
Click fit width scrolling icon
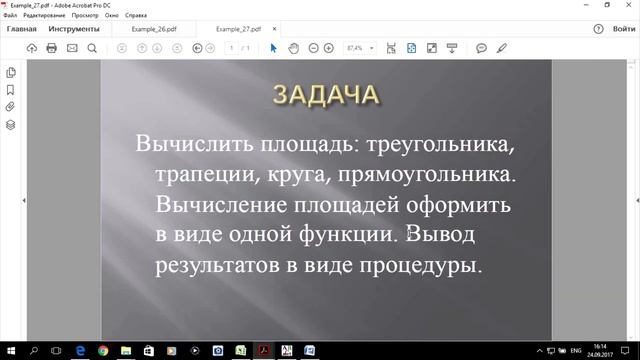tap(391, 48)
